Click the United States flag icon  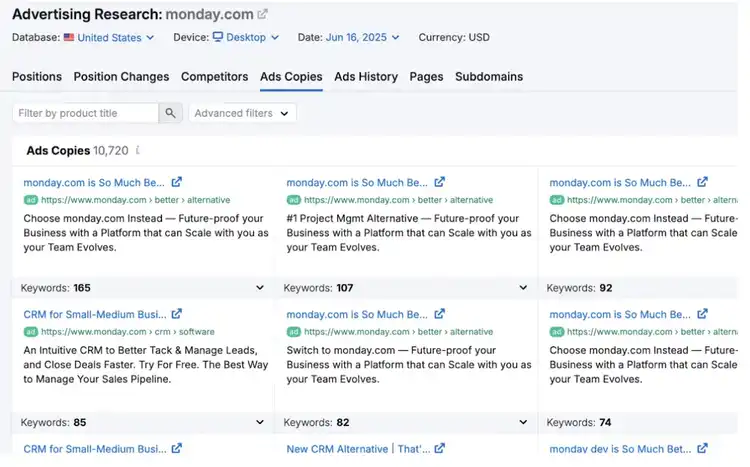pos(69,37)
